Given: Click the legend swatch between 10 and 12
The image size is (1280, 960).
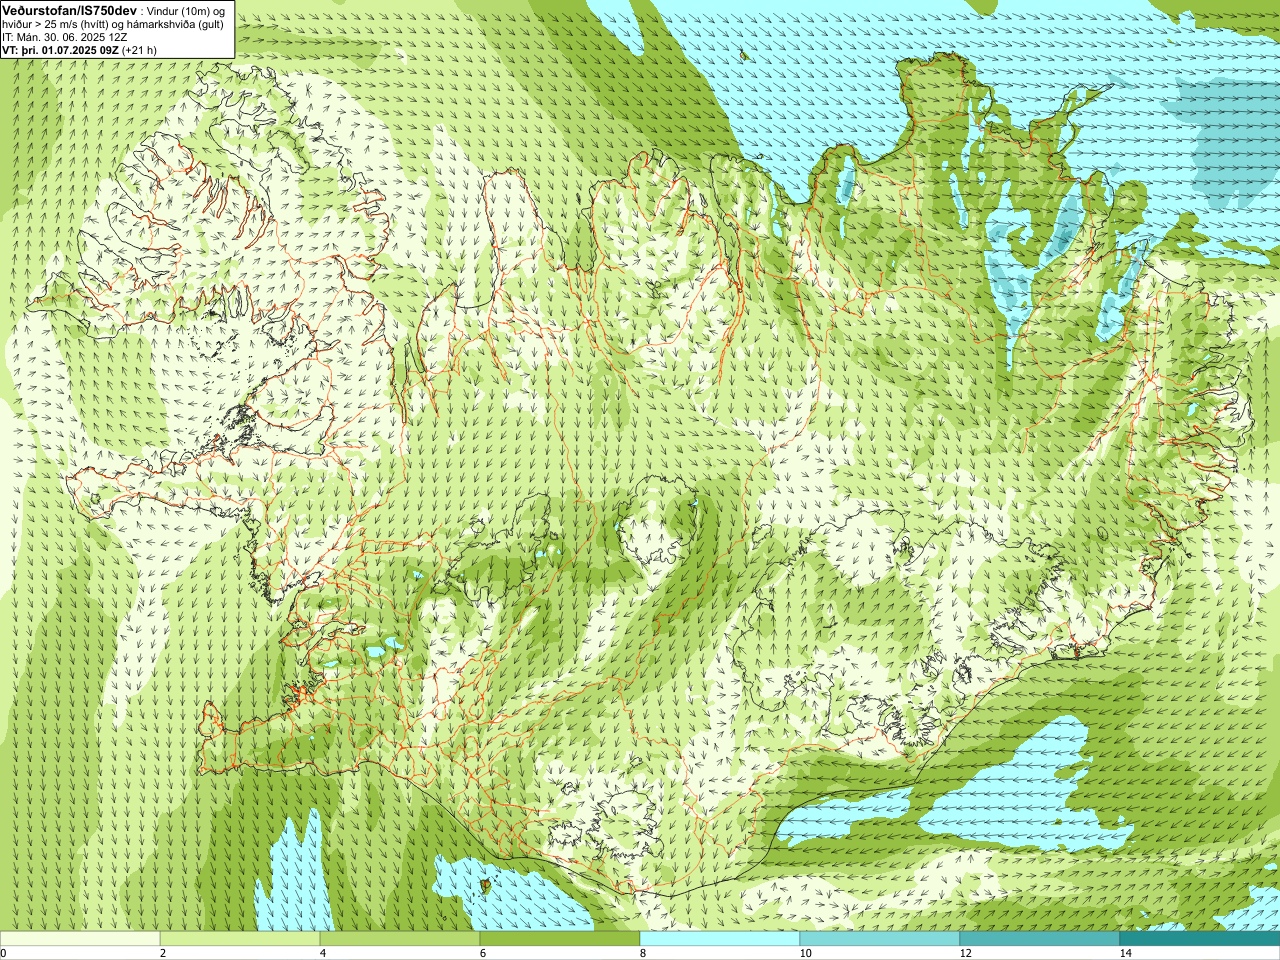Looking at the screenshot, I should pos(880,939).
